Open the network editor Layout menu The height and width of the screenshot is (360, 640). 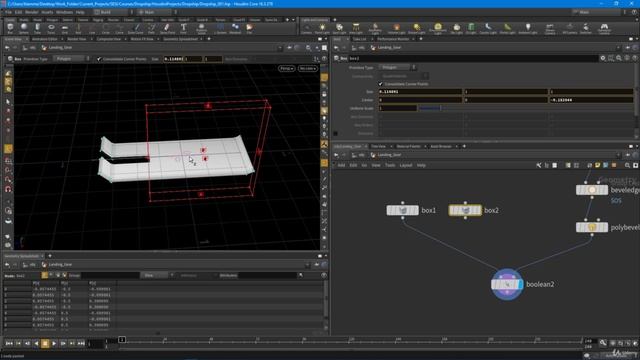pyautogui.click(x=406, y=165)
